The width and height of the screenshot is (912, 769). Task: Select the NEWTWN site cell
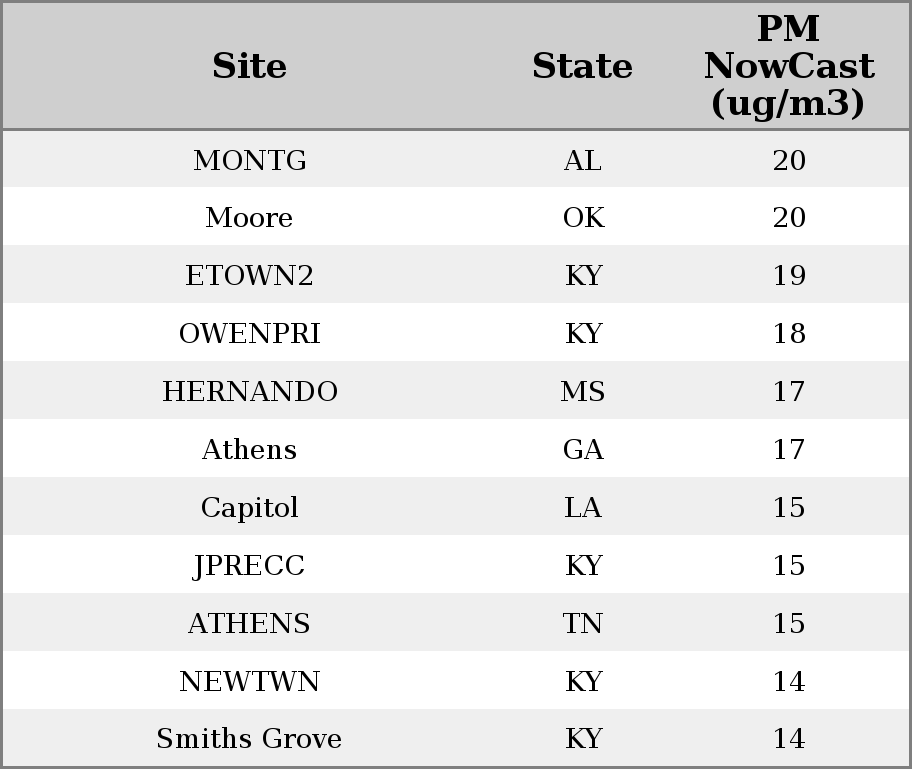(x=250, y=681)
